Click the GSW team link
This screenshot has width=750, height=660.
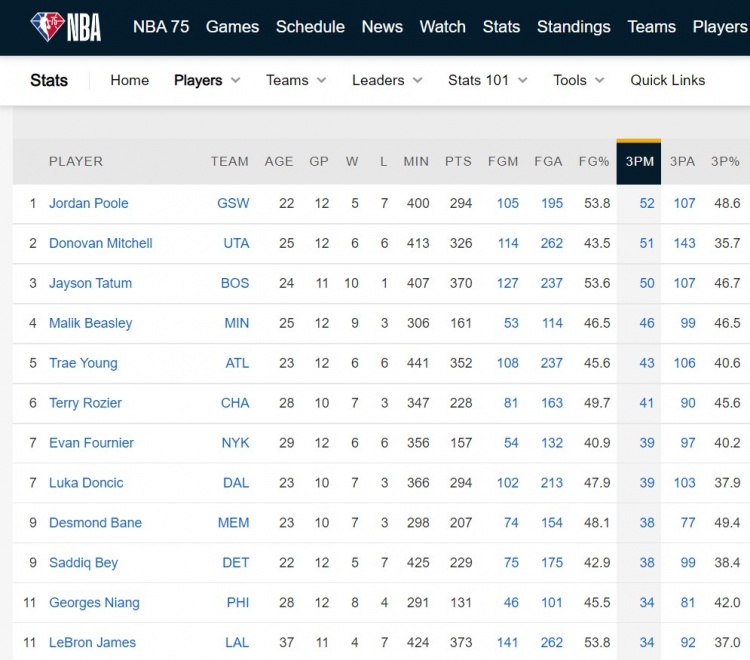233,203
